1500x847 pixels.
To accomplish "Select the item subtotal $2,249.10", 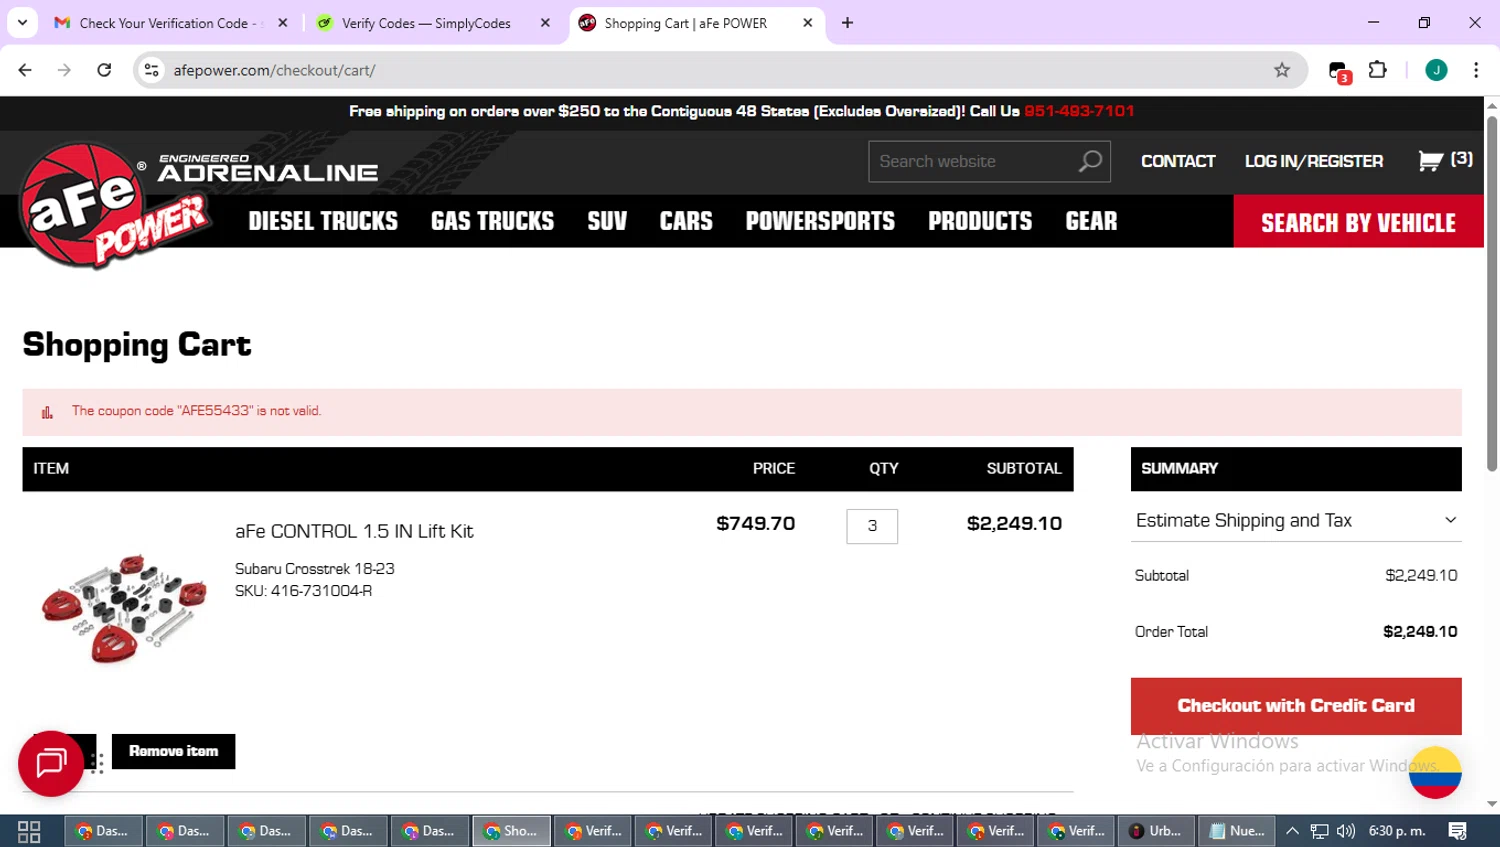I will pos(1014,524).
